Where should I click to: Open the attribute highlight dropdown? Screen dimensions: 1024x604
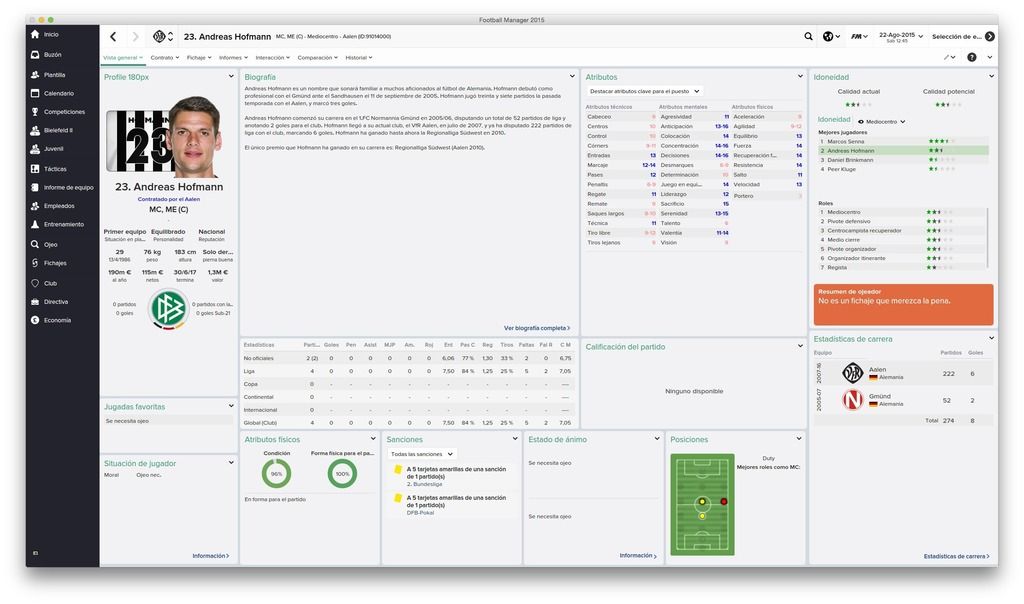click(644, 91)
